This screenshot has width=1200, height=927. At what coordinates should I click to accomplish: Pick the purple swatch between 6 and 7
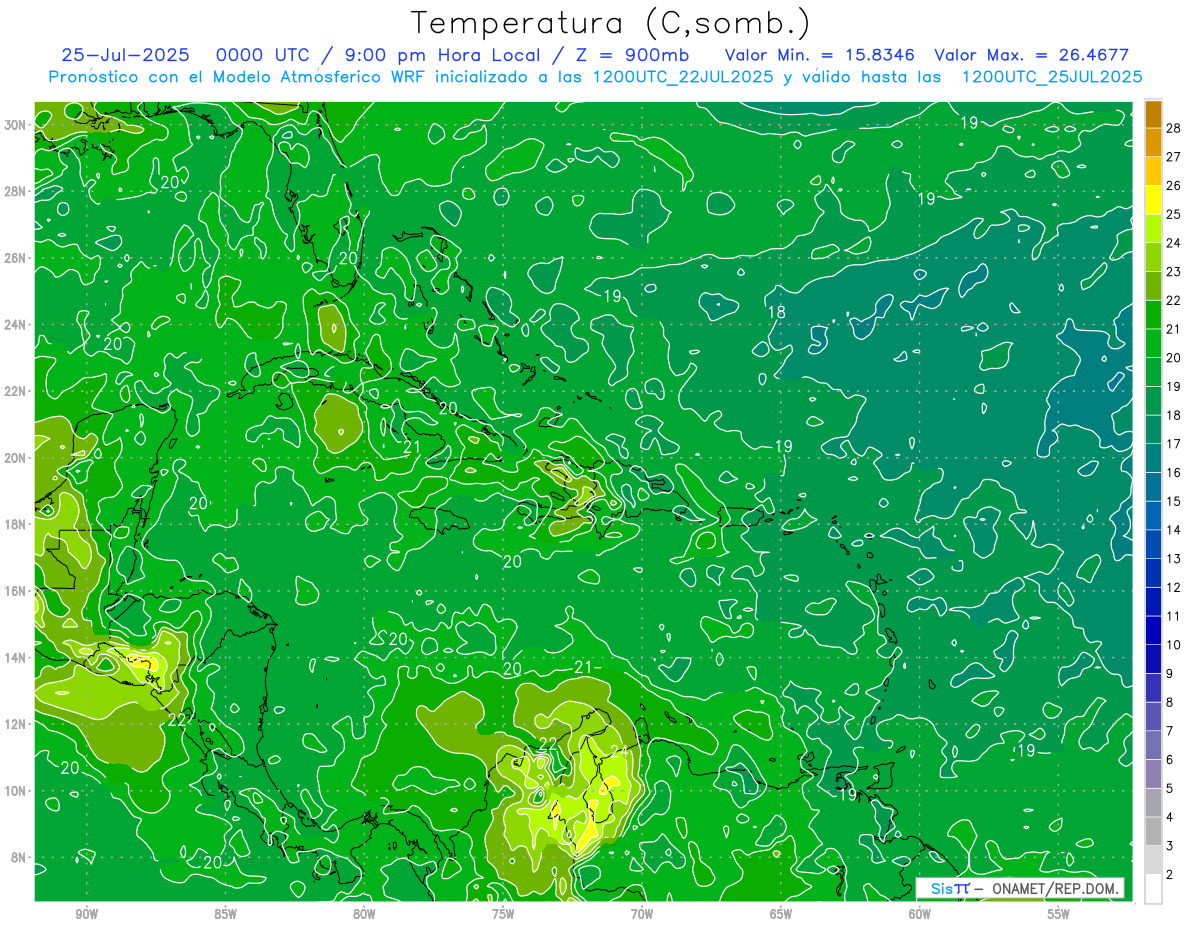[1153, 745]
